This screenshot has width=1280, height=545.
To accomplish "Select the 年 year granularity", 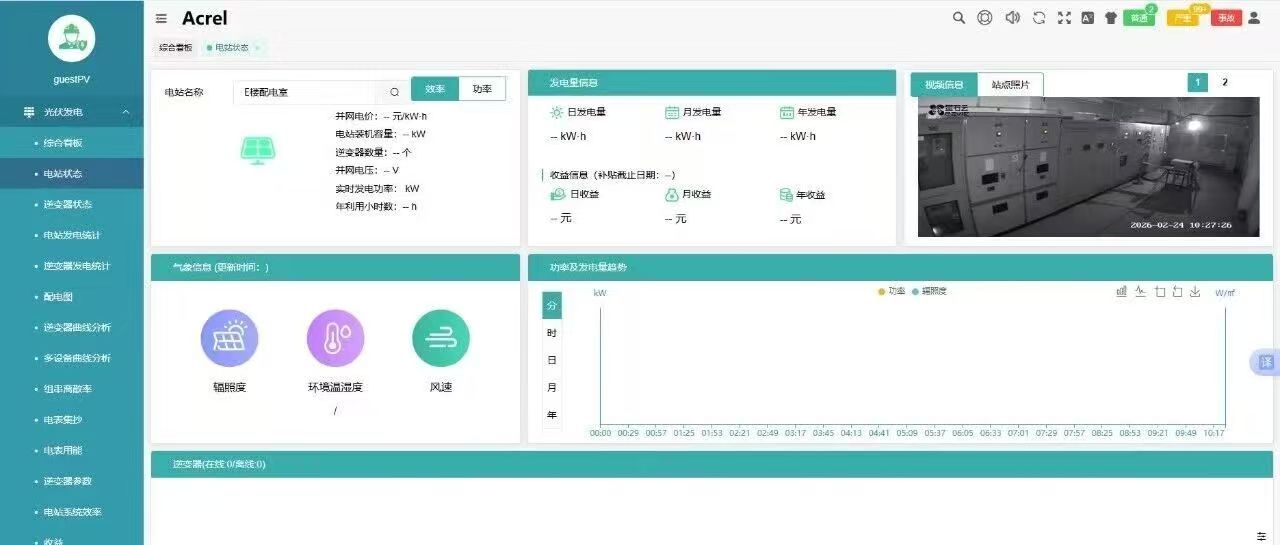I will click(x=552, y=415).
